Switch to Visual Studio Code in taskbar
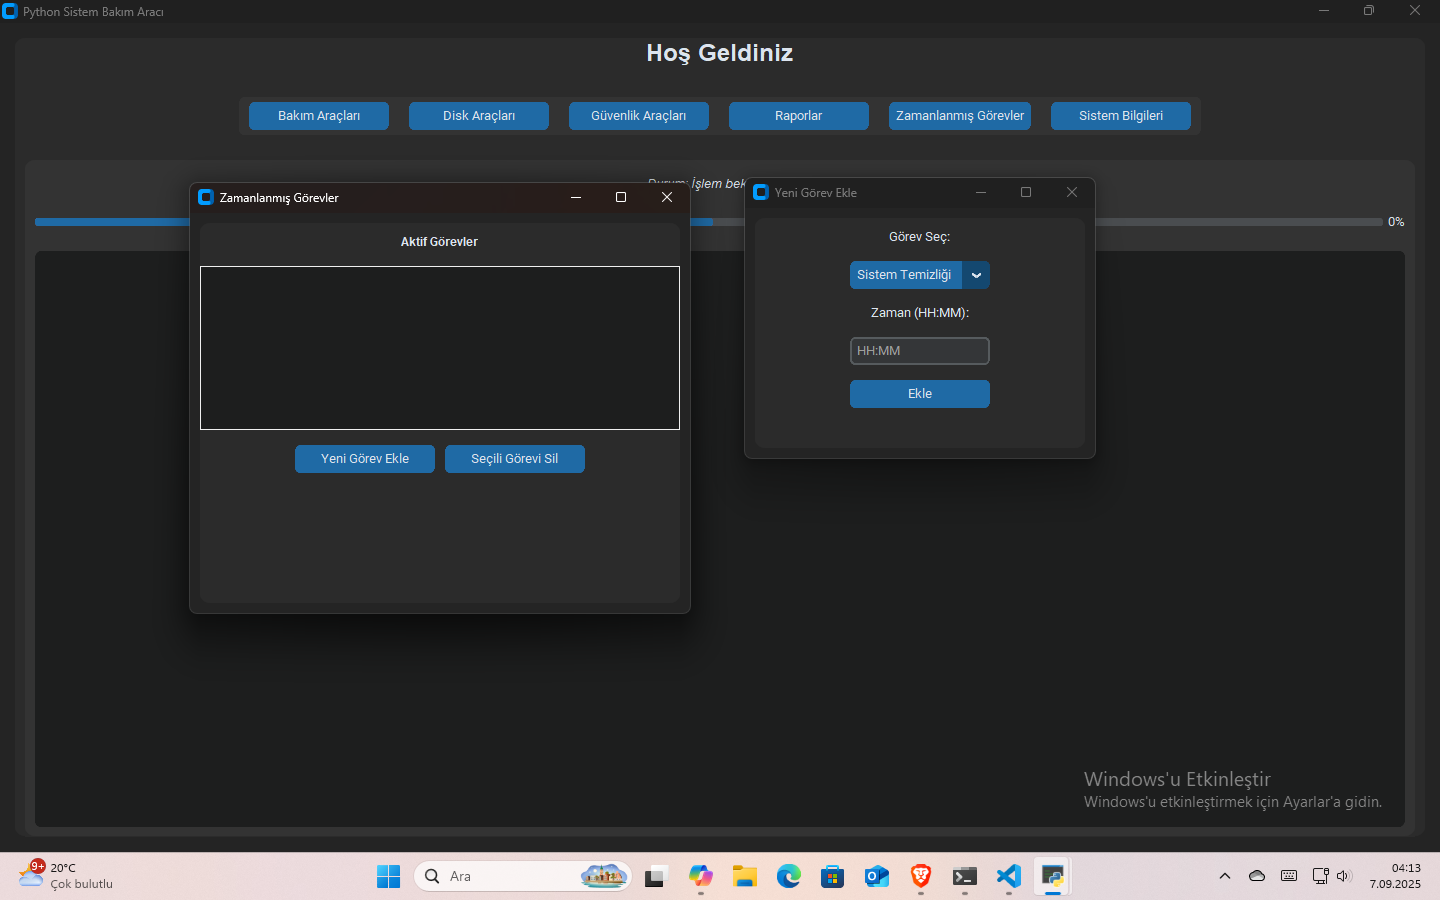Image resolution: width=1440 pixels, height=900 pixels. (x=1009, y=877)
